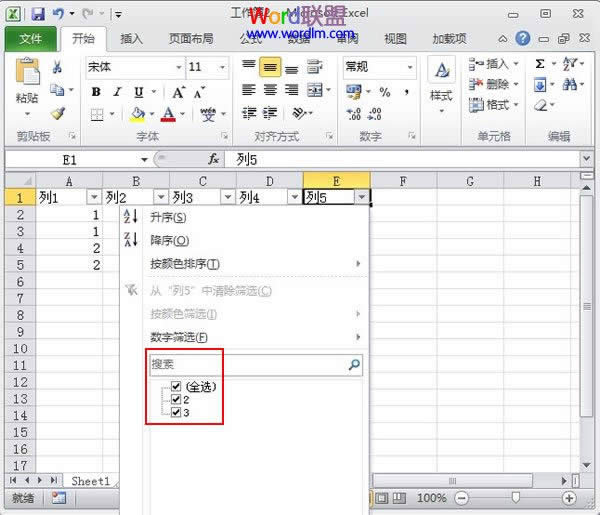Open the 列4 filter dropdown
The image size is (600, 515).
(294, 197)
